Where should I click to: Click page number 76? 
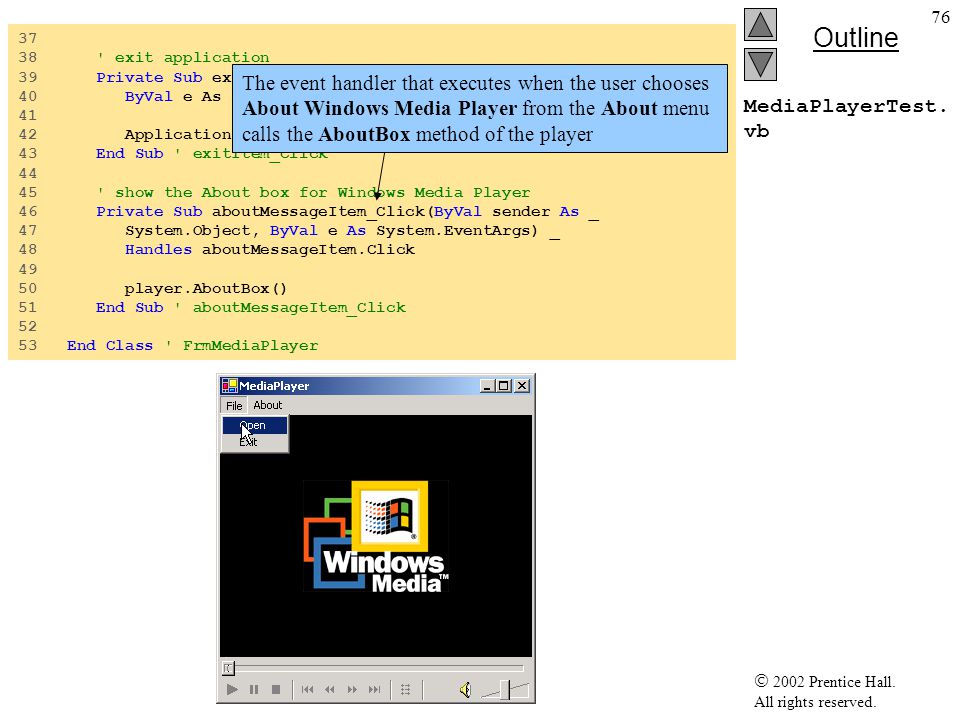click(940, 17)
